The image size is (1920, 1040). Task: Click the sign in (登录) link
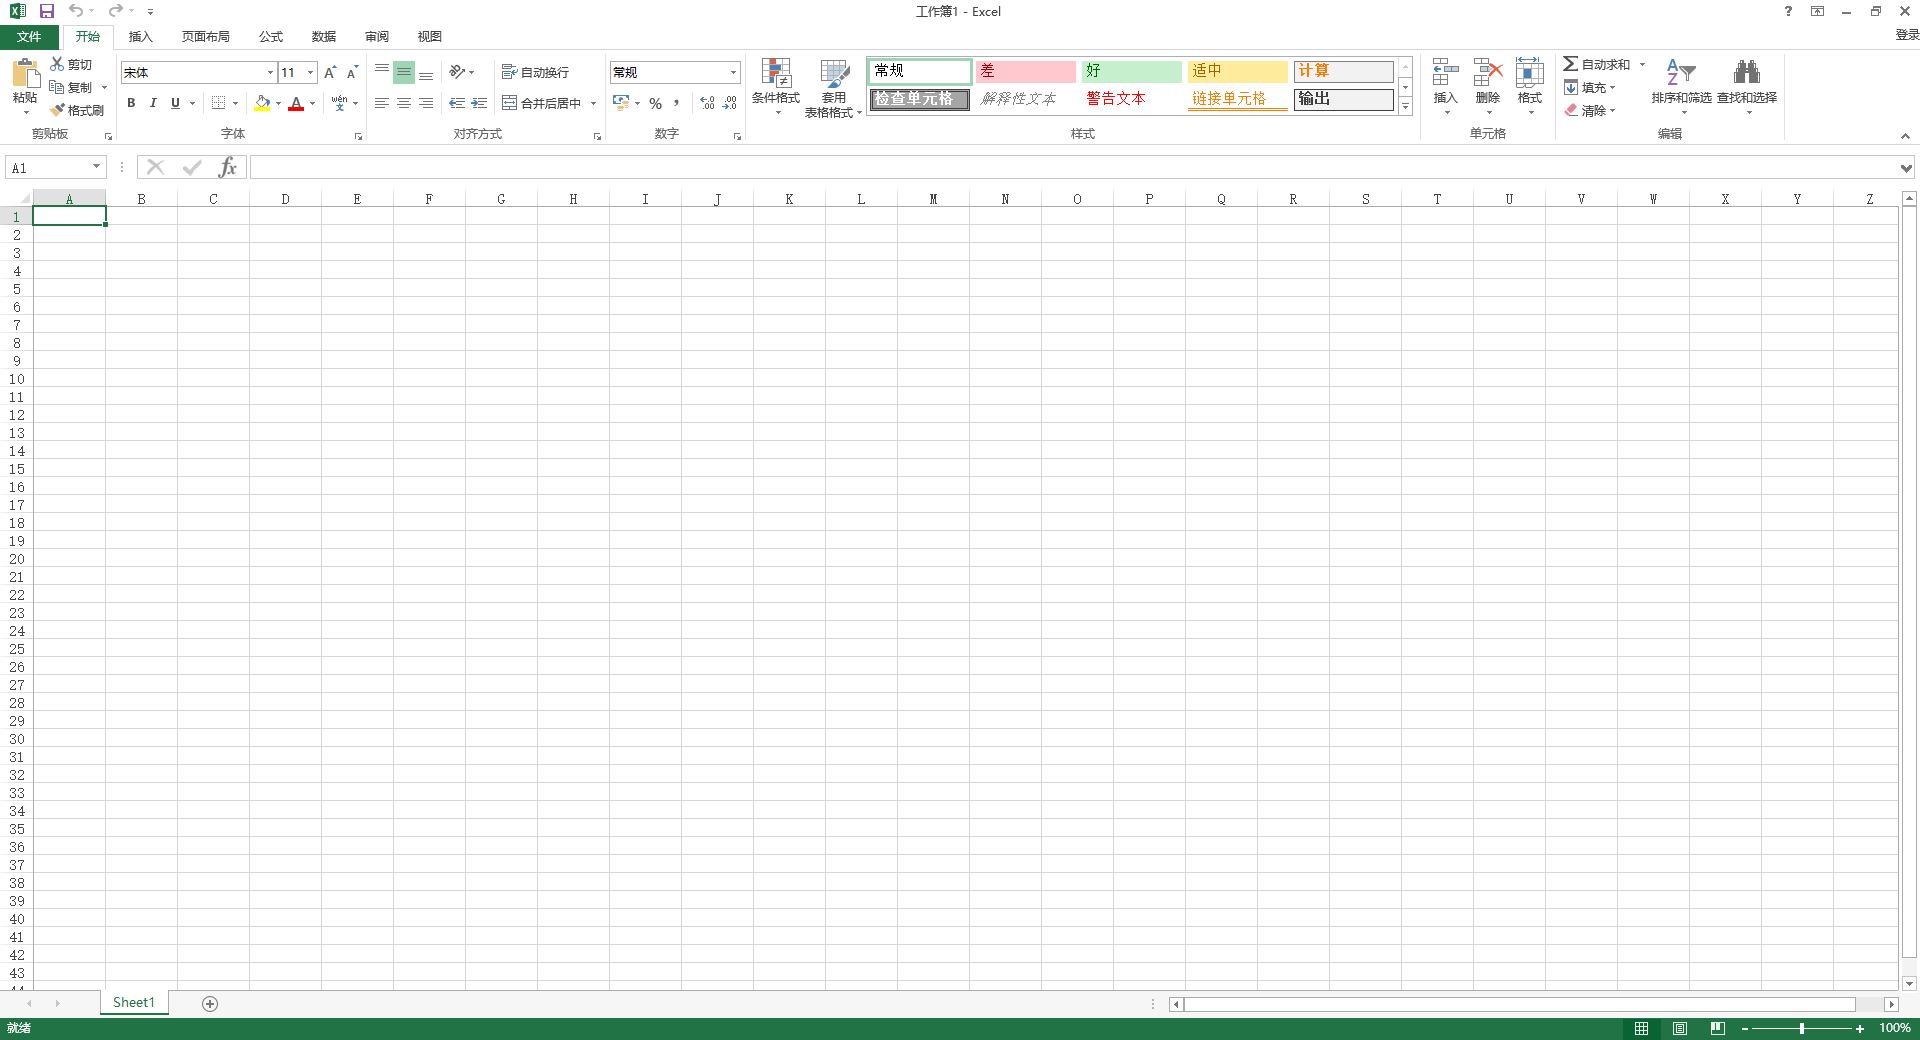tap(1906, 34)
